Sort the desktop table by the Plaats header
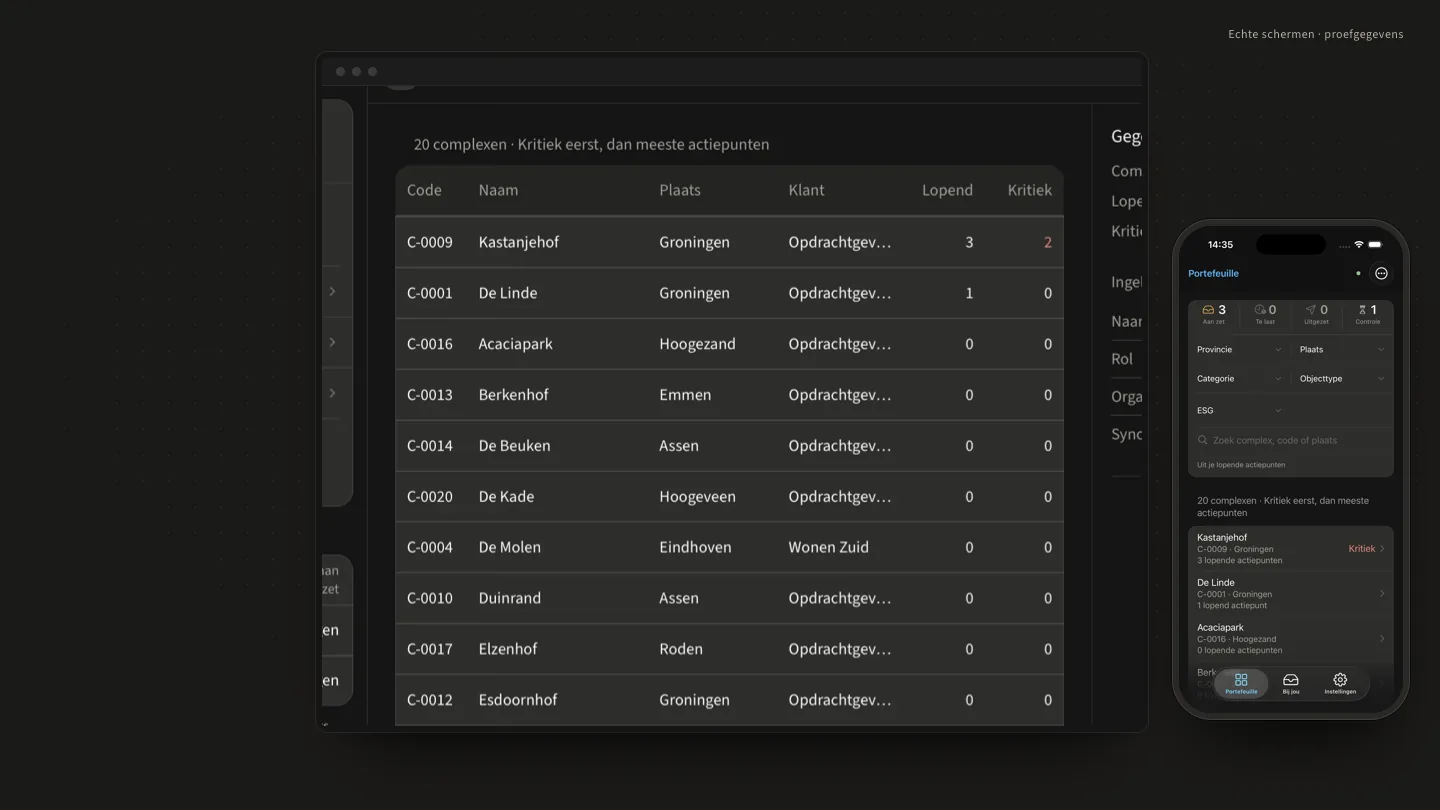This screenshot has width=1440, height=810. 680,190
